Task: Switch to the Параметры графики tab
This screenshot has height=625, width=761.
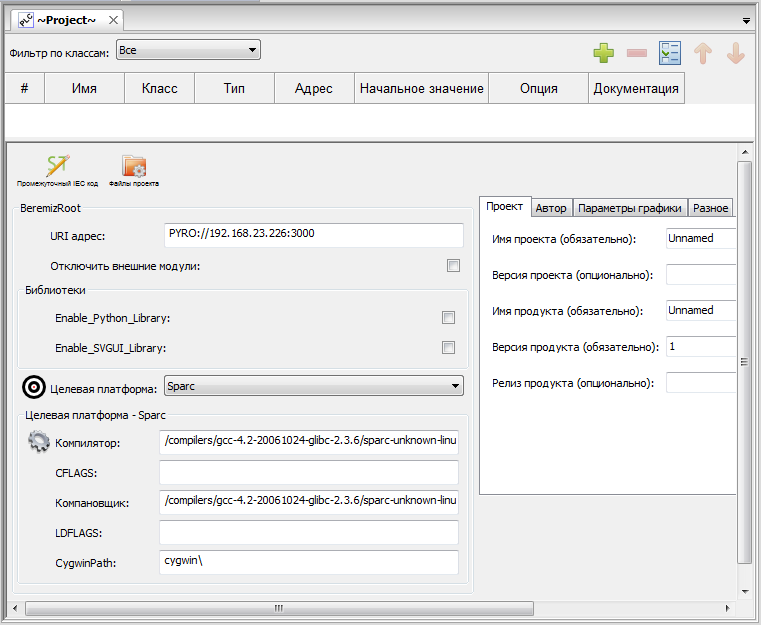Action: tap(630, 208)
